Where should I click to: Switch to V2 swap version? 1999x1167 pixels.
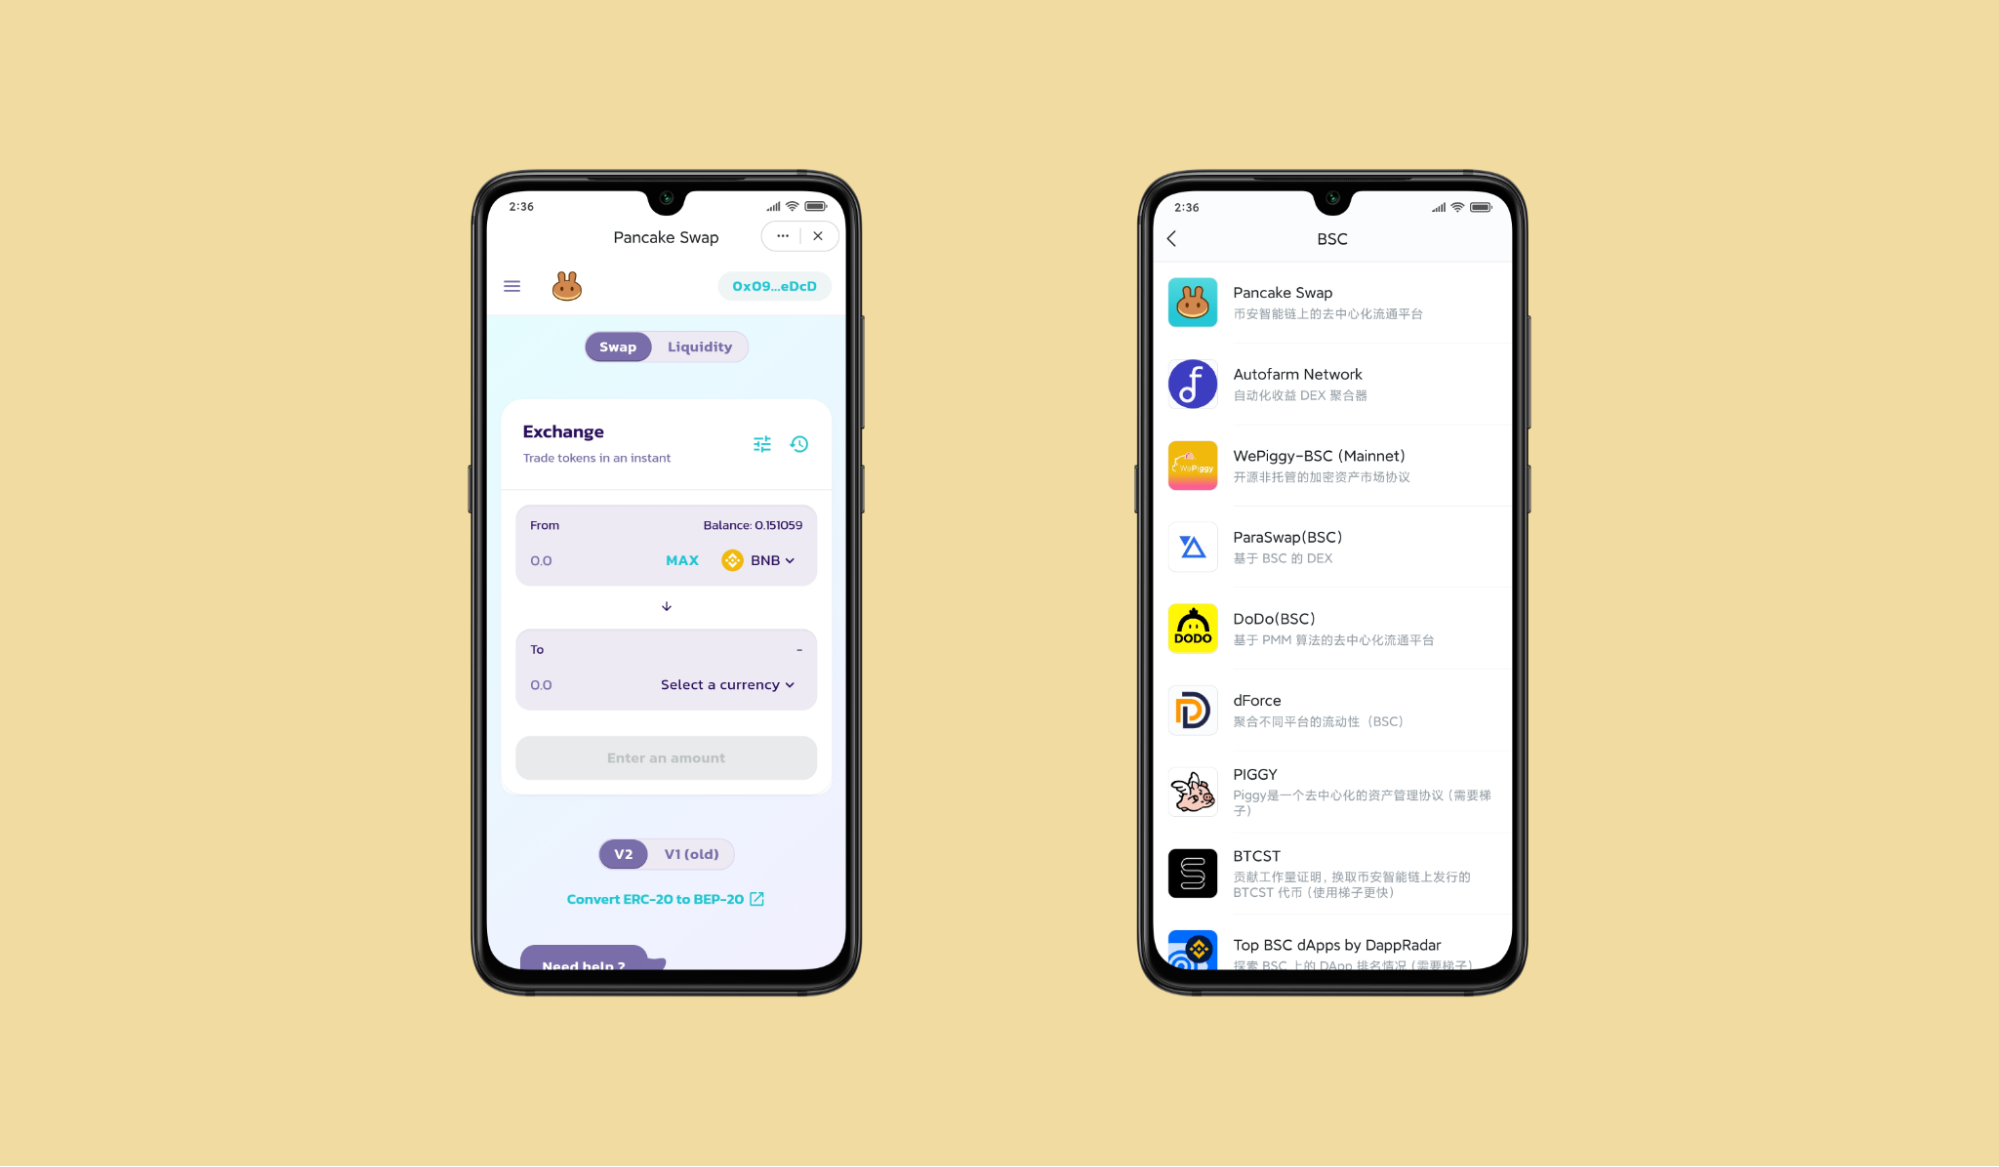tap(622, 853)
